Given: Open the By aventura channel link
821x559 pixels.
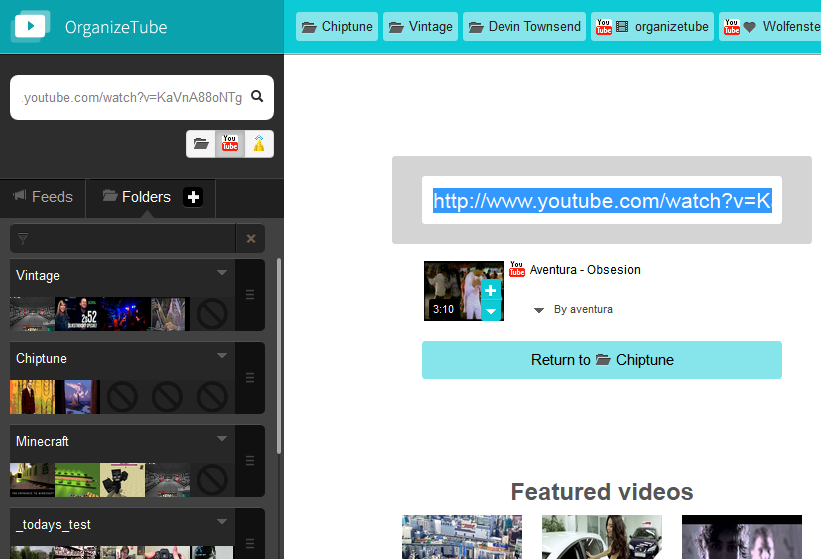Looking at the screenshot, I should (583, 309).
